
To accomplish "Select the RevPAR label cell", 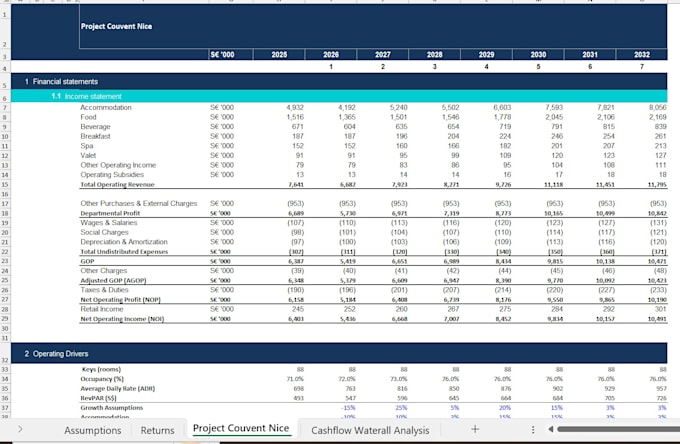I will 96,398.
